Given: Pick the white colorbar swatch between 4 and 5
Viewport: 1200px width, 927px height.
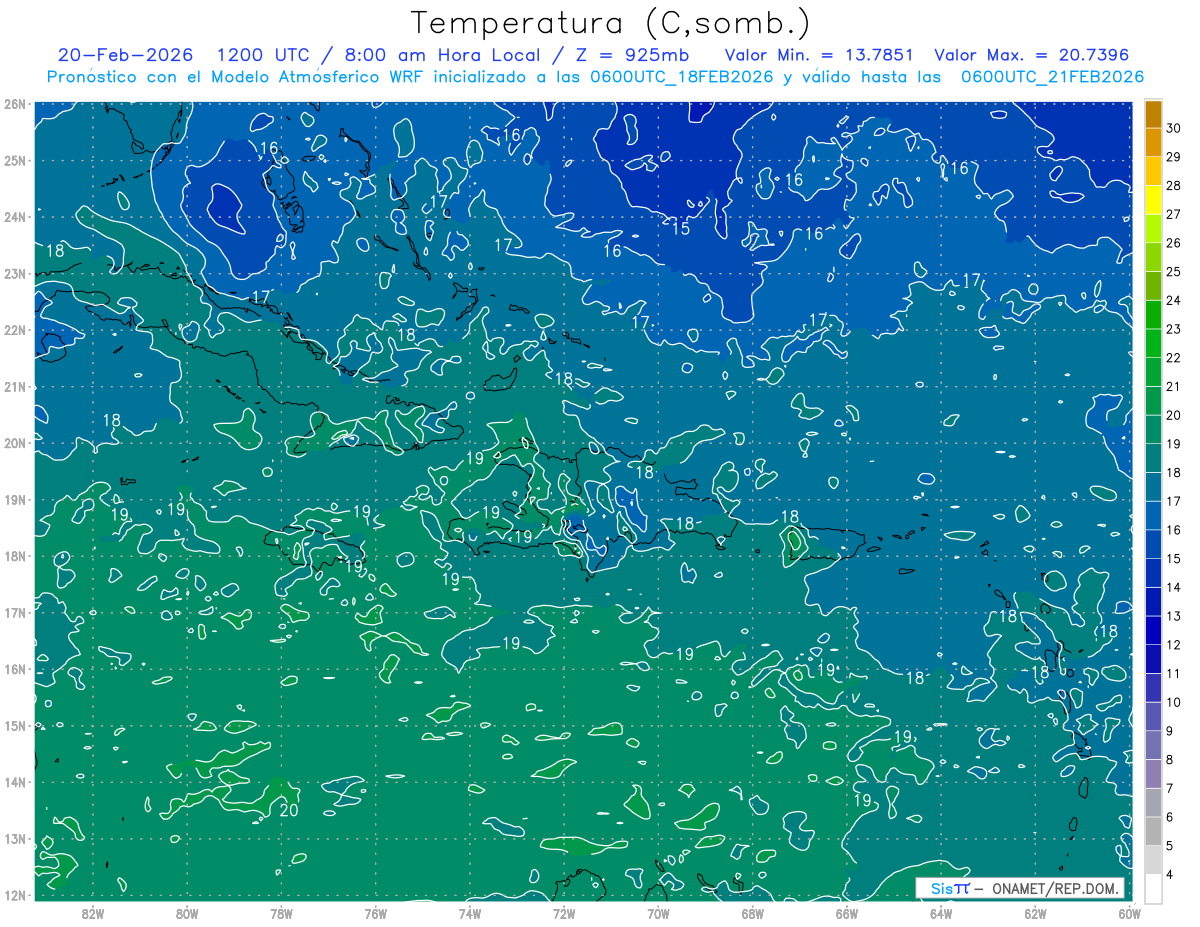Looking at the screenshot, I should tap(1153, 861).
